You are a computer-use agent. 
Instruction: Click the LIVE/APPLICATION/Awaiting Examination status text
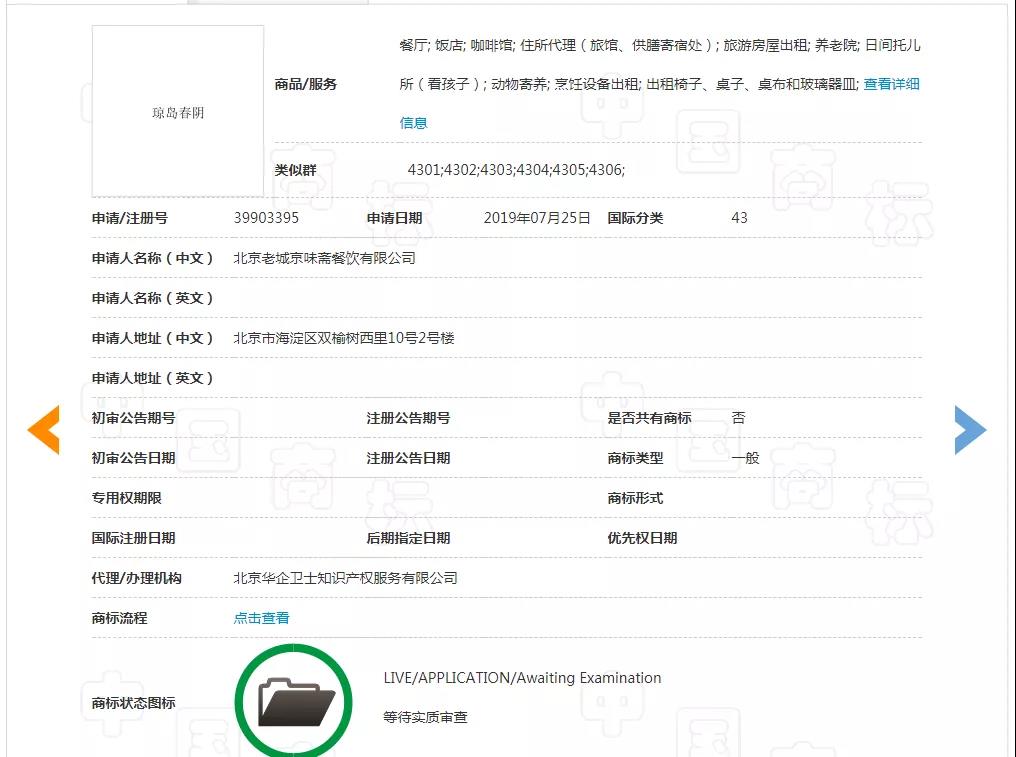522,678
